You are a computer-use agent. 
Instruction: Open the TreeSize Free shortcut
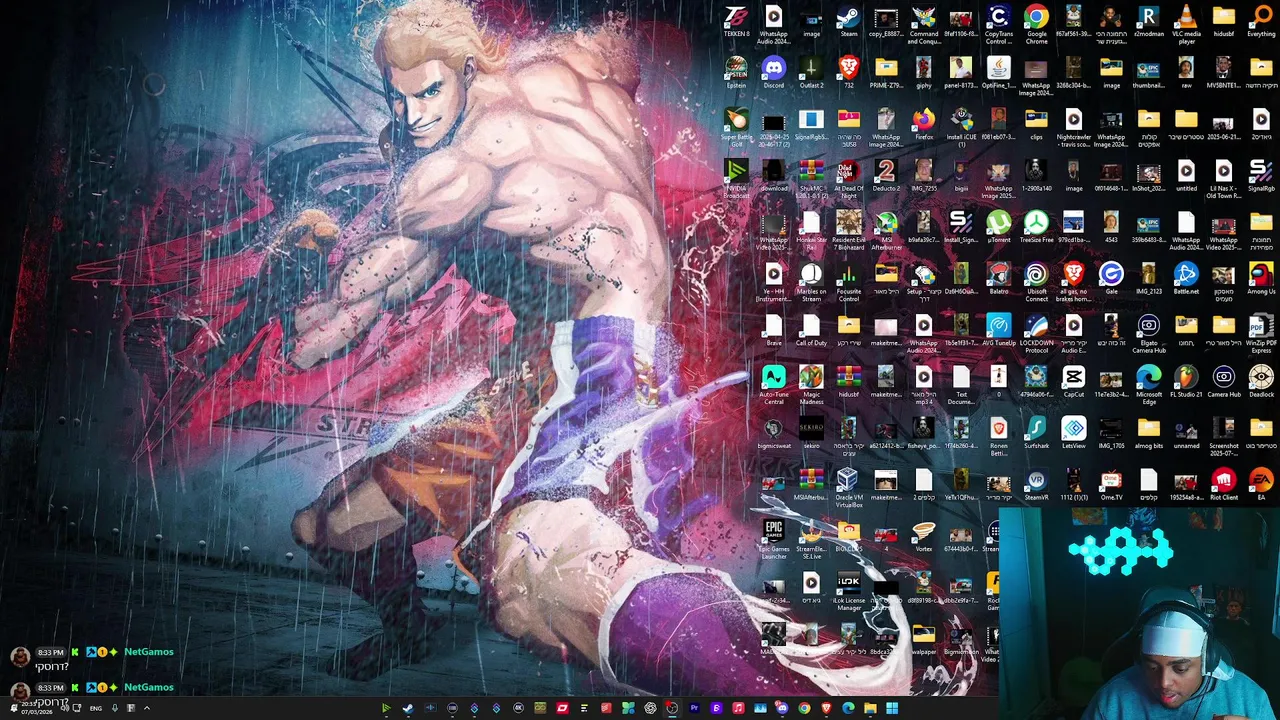pyautogui.click(x=1036, y=228)
